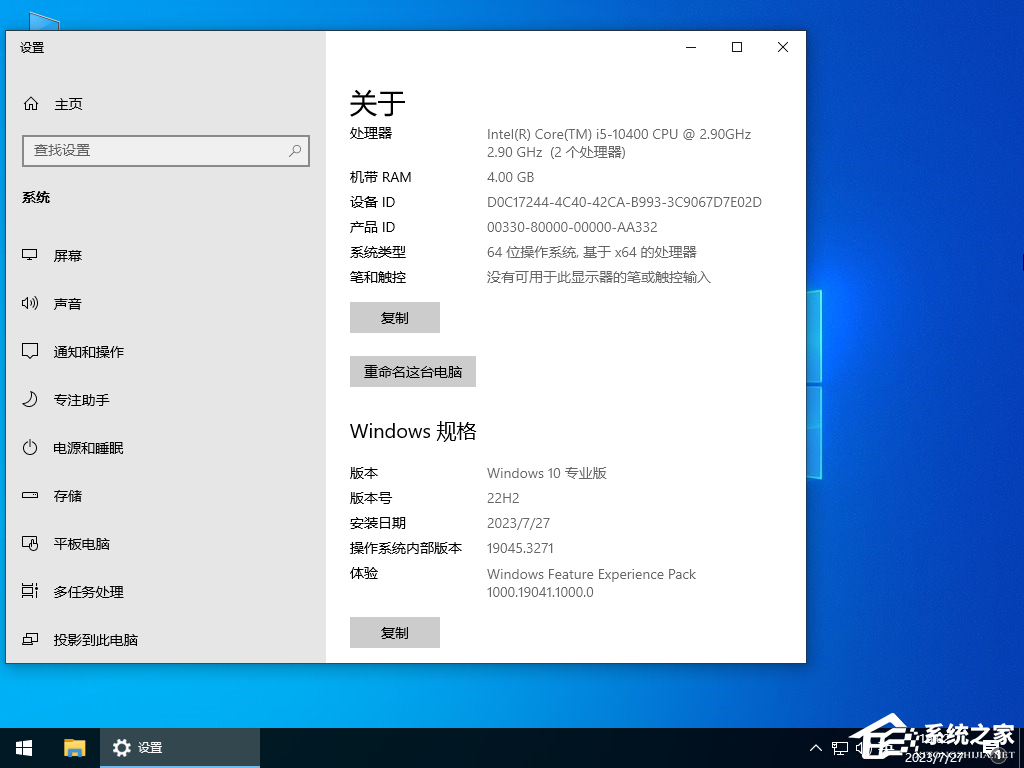Open 多任务处理 multitasking settings
Viewport: 1024px width, 768px height.
coord(88,591)
